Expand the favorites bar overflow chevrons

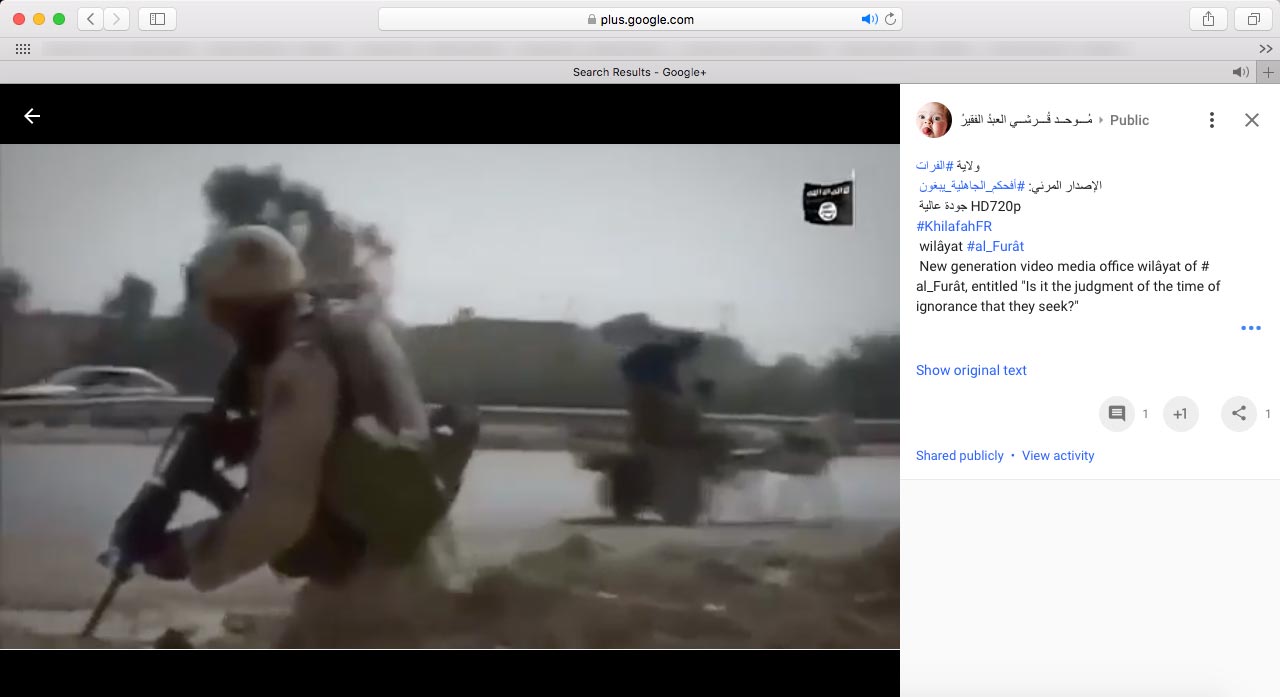click(1265, 49)
